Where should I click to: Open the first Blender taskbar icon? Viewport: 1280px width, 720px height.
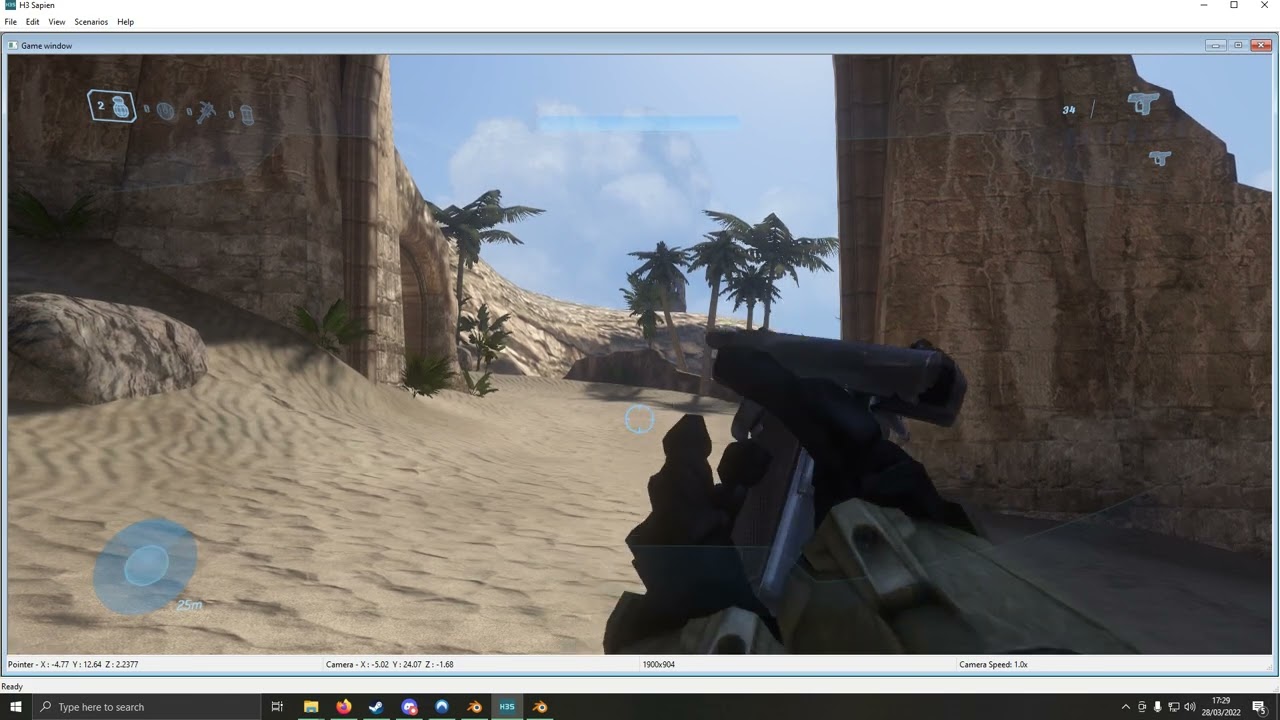click(x=474, y=707)
